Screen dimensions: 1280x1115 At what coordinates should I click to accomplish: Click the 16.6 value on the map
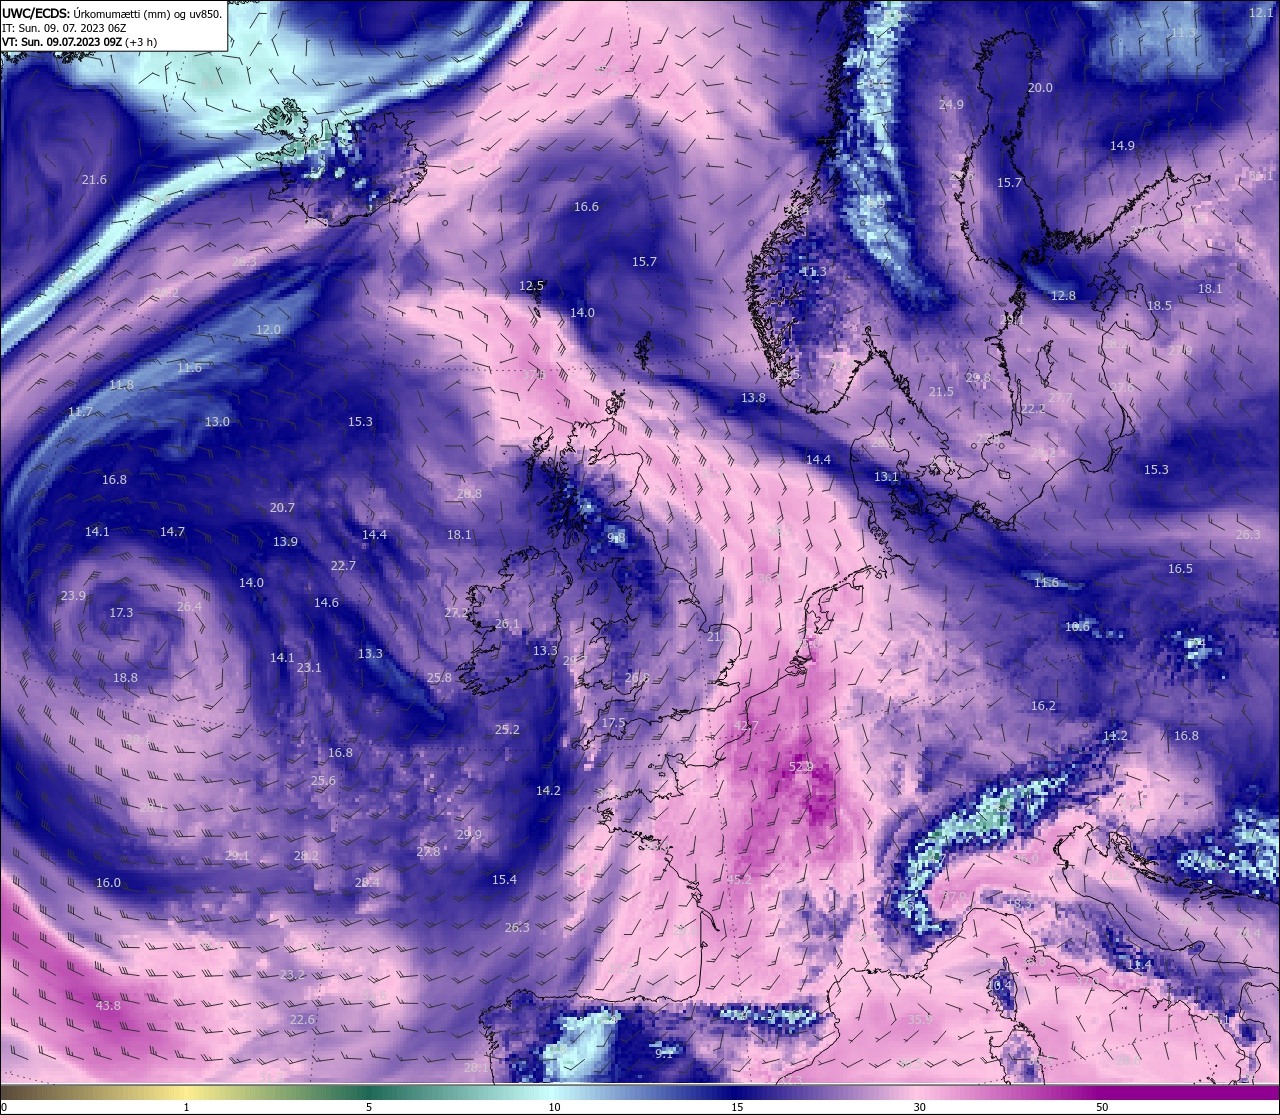(x=586, y=207)
